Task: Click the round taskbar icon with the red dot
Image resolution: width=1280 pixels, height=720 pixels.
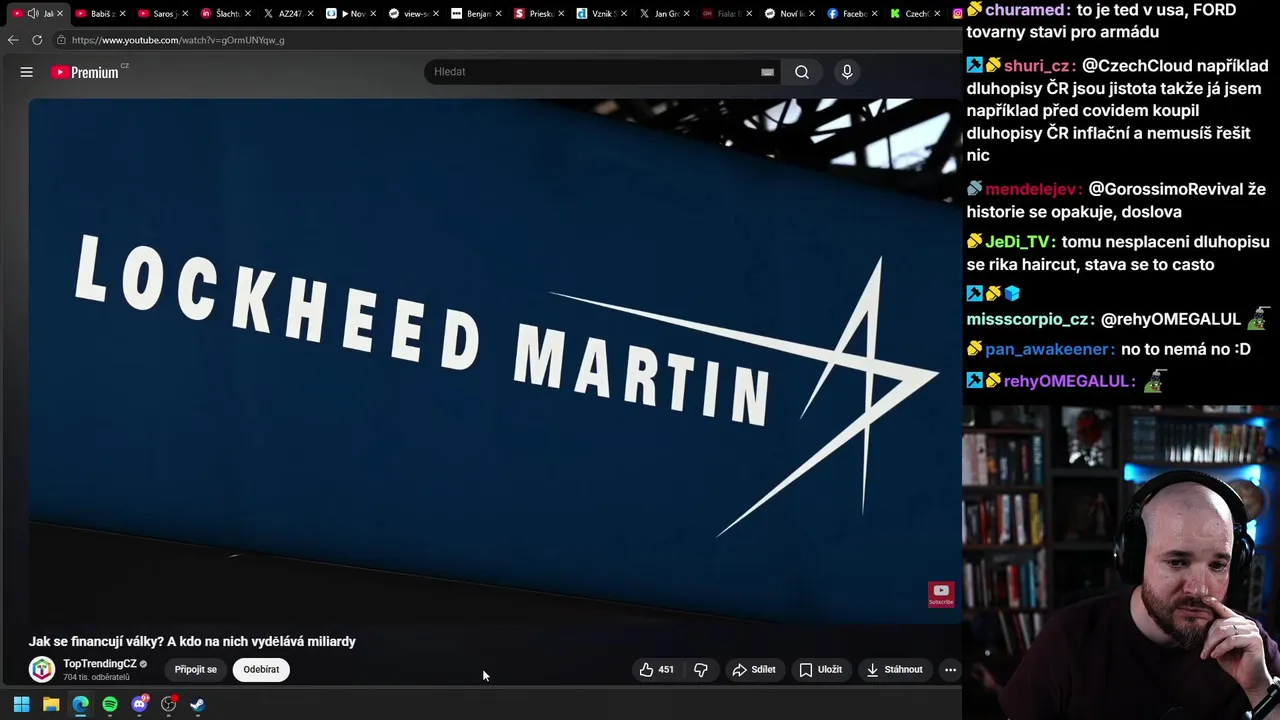Action: (x=169, y=704)
